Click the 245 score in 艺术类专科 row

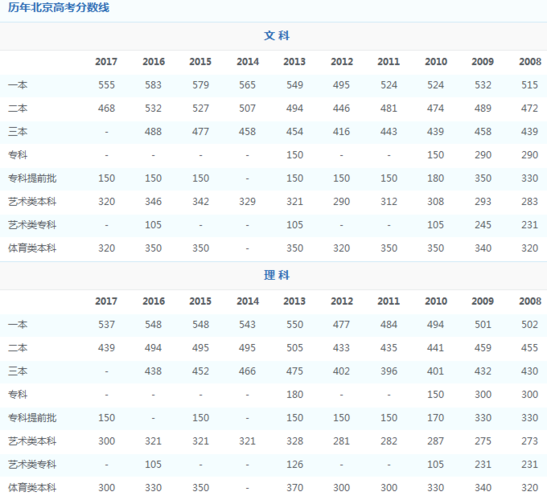coord(483,225)
